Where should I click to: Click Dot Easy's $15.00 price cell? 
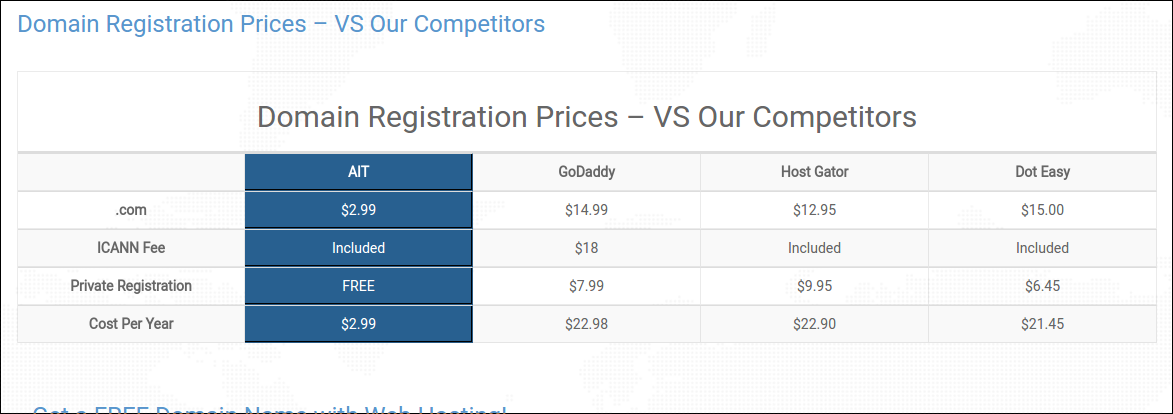coord(1042,210)
